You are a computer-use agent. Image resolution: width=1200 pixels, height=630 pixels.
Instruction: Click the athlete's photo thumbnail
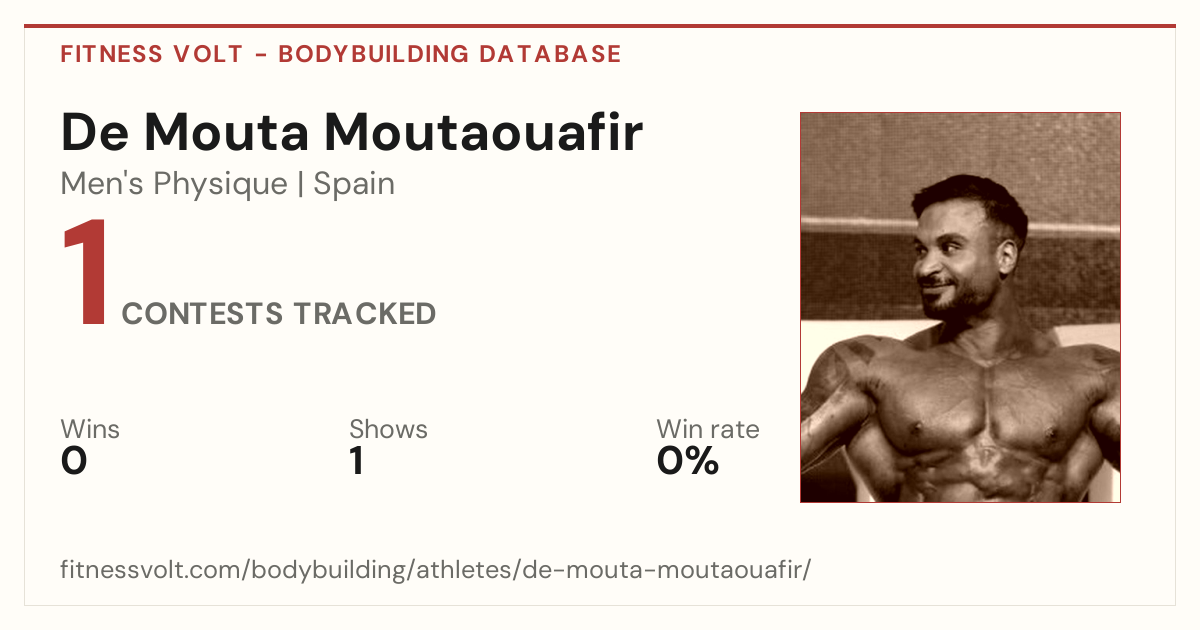point(960,307)
